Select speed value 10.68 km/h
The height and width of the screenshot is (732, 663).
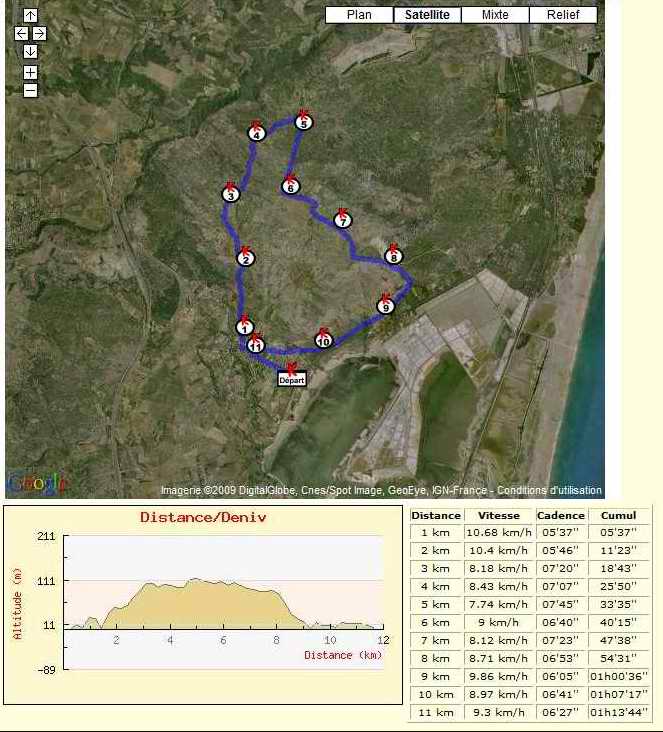click(499, 533)
